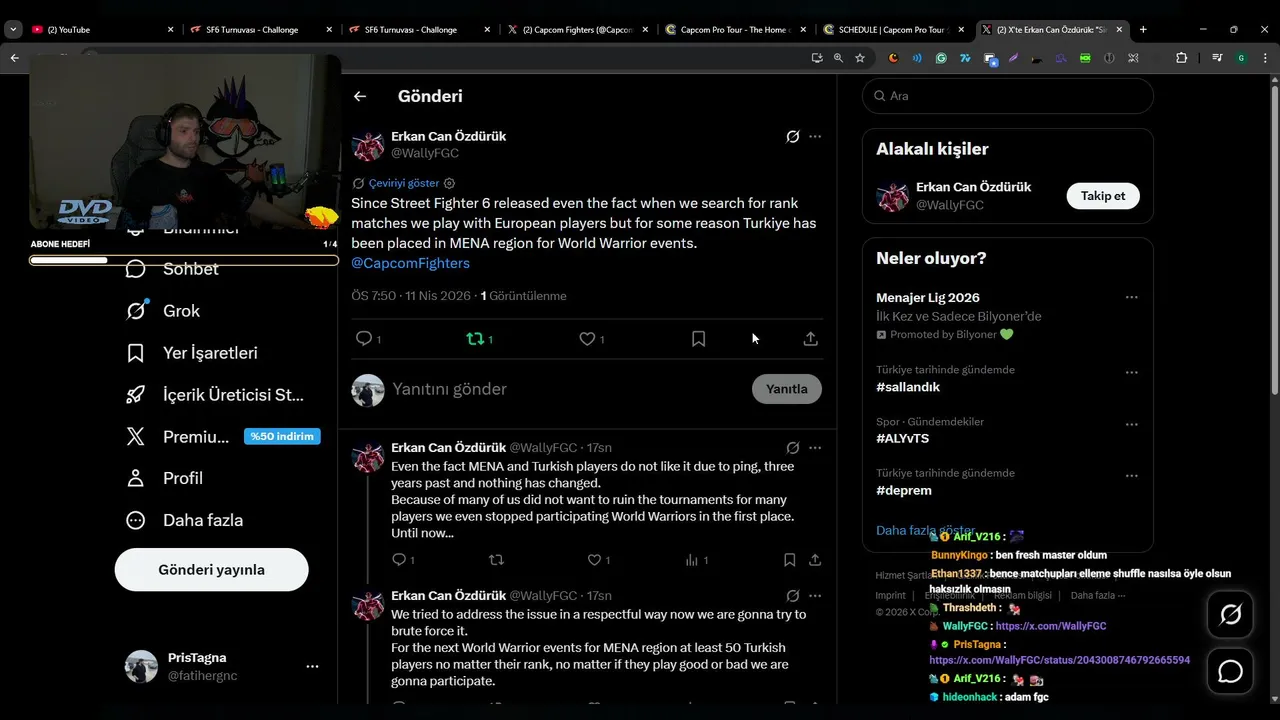Click the Ara search field
This screenshot has width=1280, height=720.
pyautogui.click(x=1007, y=96)
